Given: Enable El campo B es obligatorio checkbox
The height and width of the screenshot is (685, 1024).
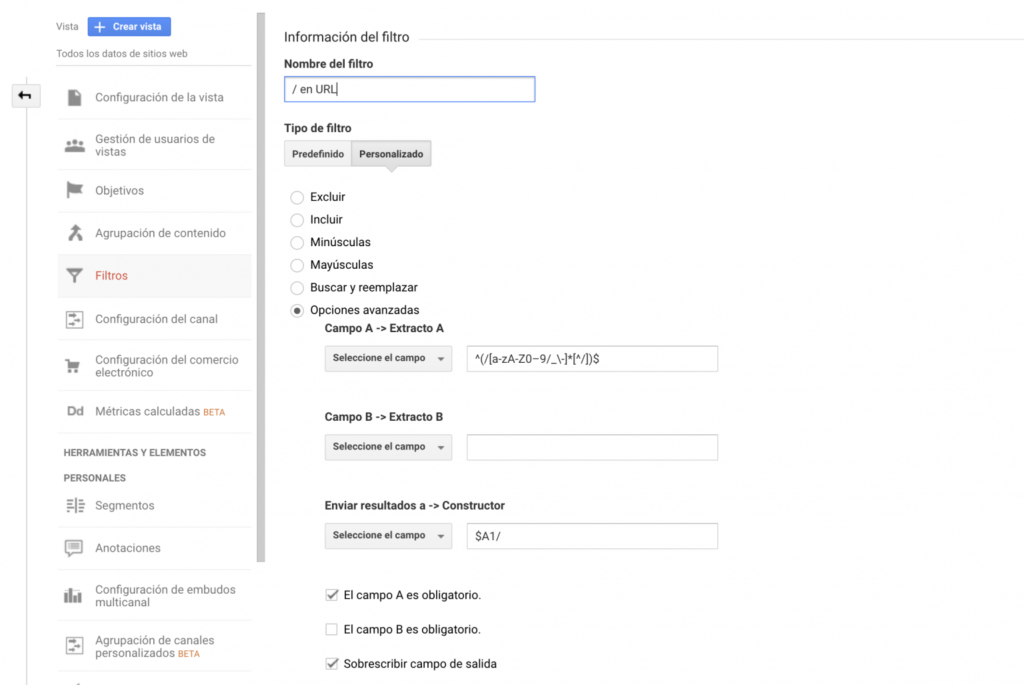Looking at the screenshot, I should tap(332, 630).
